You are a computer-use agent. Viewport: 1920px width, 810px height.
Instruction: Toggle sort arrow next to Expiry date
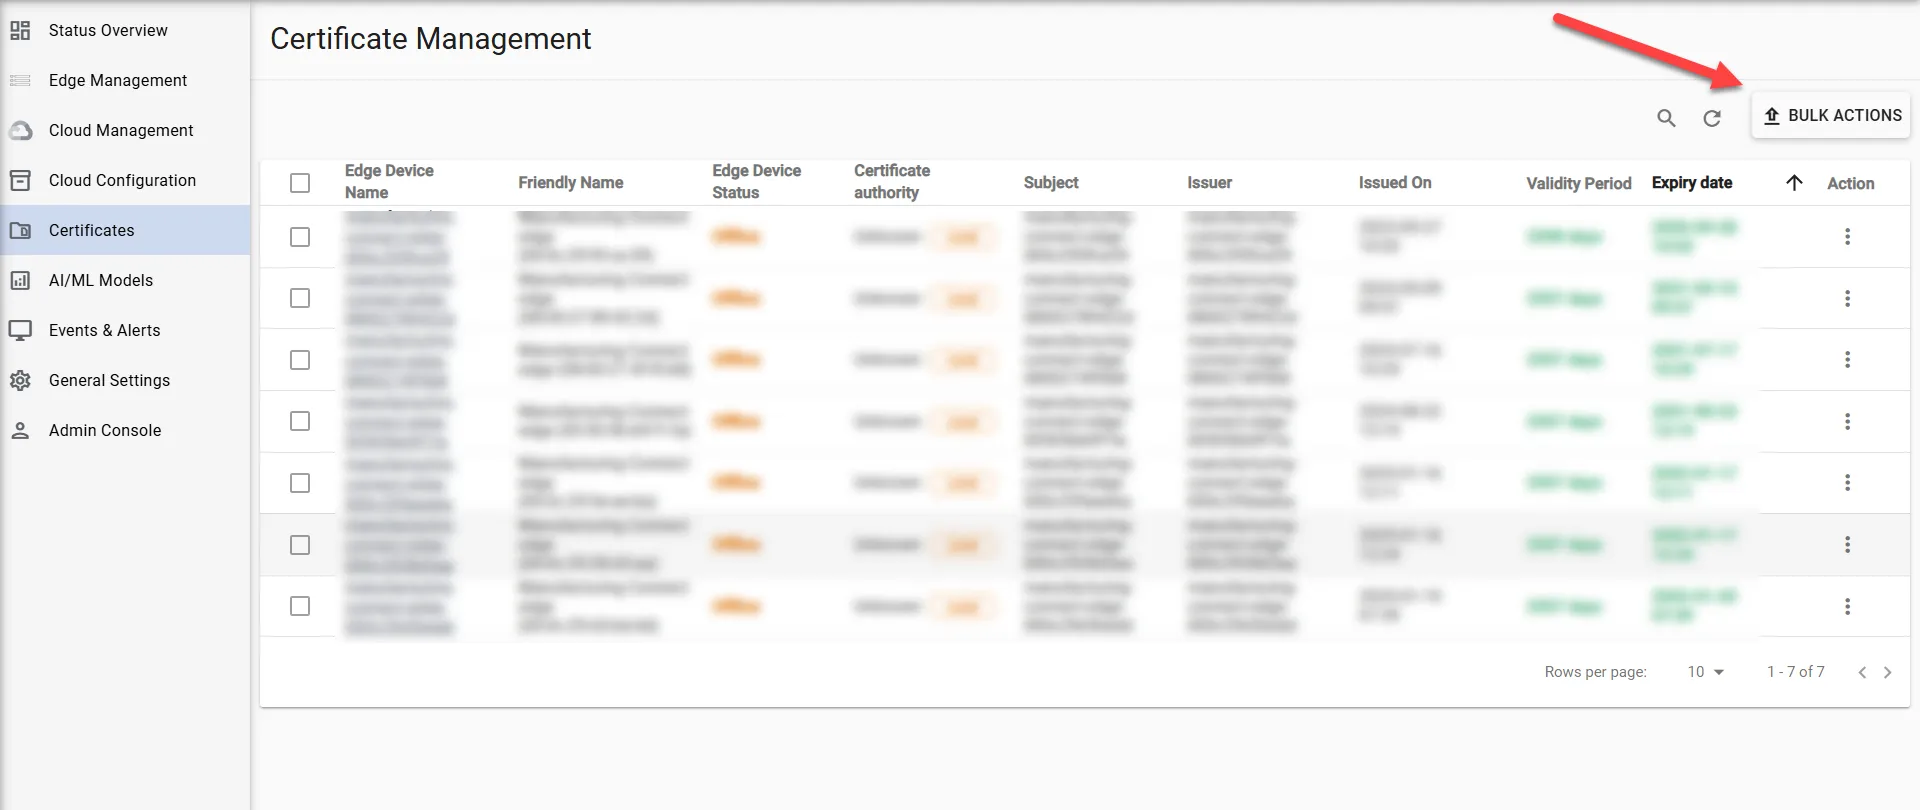1794,183
